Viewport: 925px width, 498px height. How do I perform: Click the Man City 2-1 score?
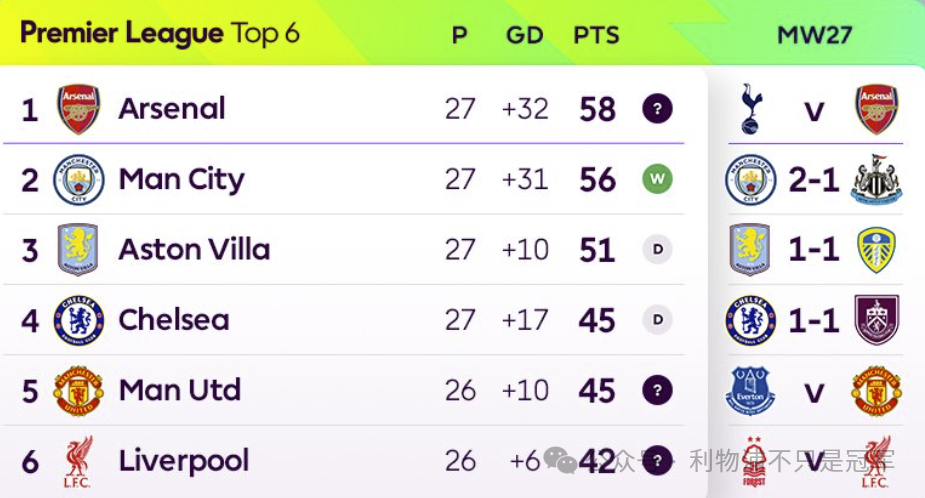[x=813, y=180]
